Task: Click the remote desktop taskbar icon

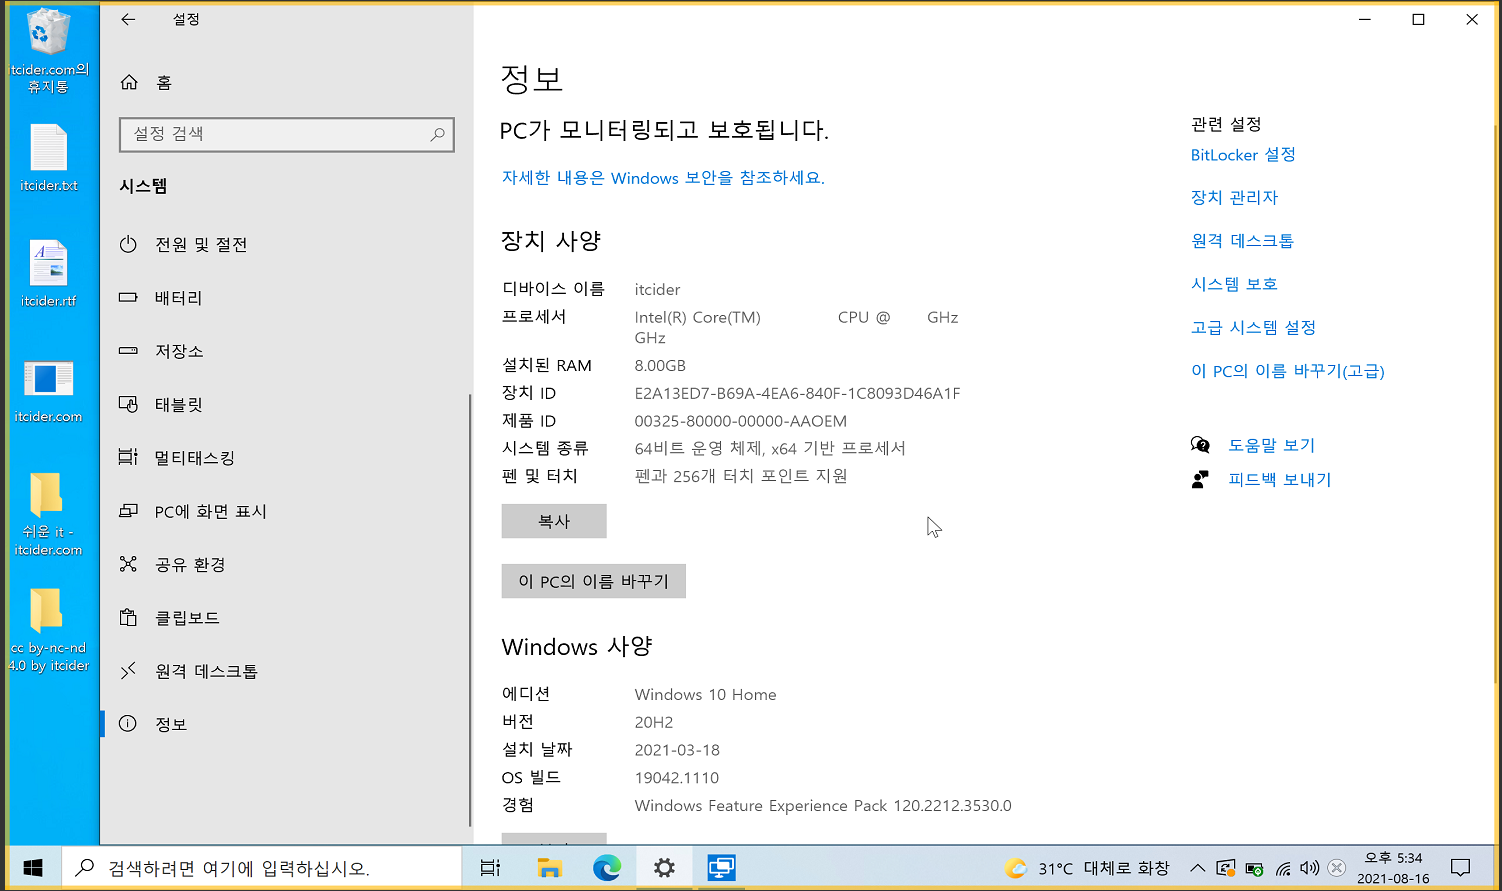Action: tap(722, 868)
